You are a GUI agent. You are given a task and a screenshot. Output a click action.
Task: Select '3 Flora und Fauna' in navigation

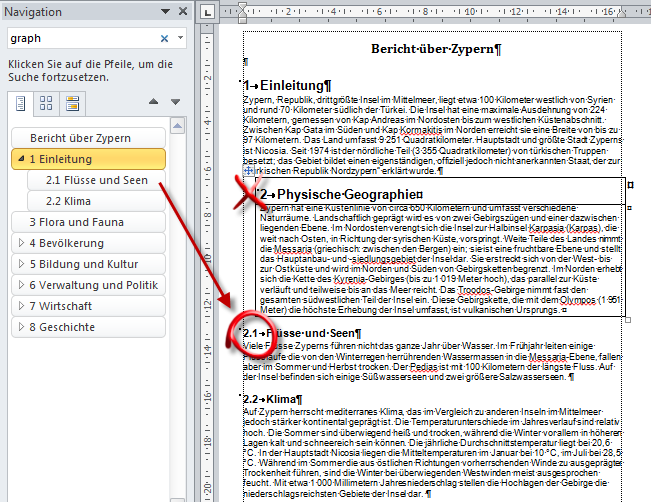[x=74, y=222]
